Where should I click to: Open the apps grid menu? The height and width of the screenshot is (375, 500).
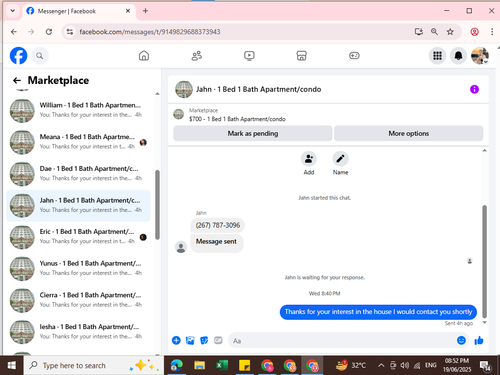tap(437, 56)
